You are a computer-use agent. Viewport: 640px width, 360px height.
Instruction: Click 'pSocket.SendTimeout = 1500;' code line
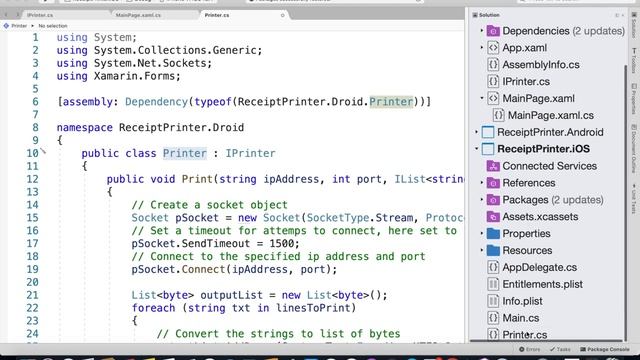tap(215, 244)
